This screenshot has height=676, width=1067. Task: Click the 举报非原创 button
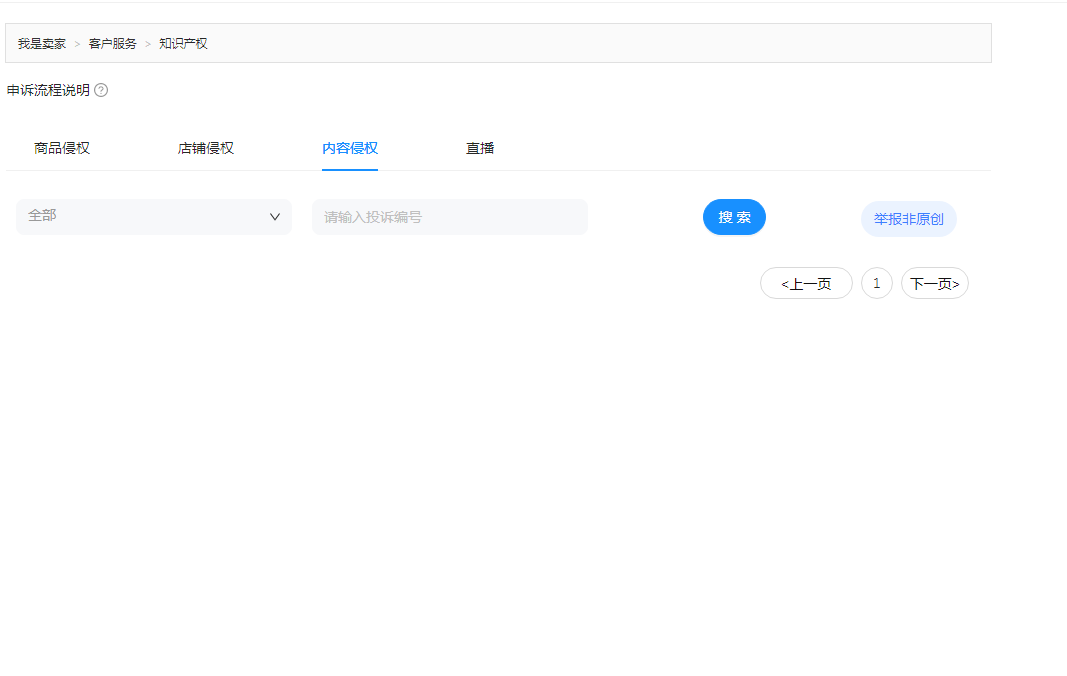pyautogui.click(x=908, y=219)
